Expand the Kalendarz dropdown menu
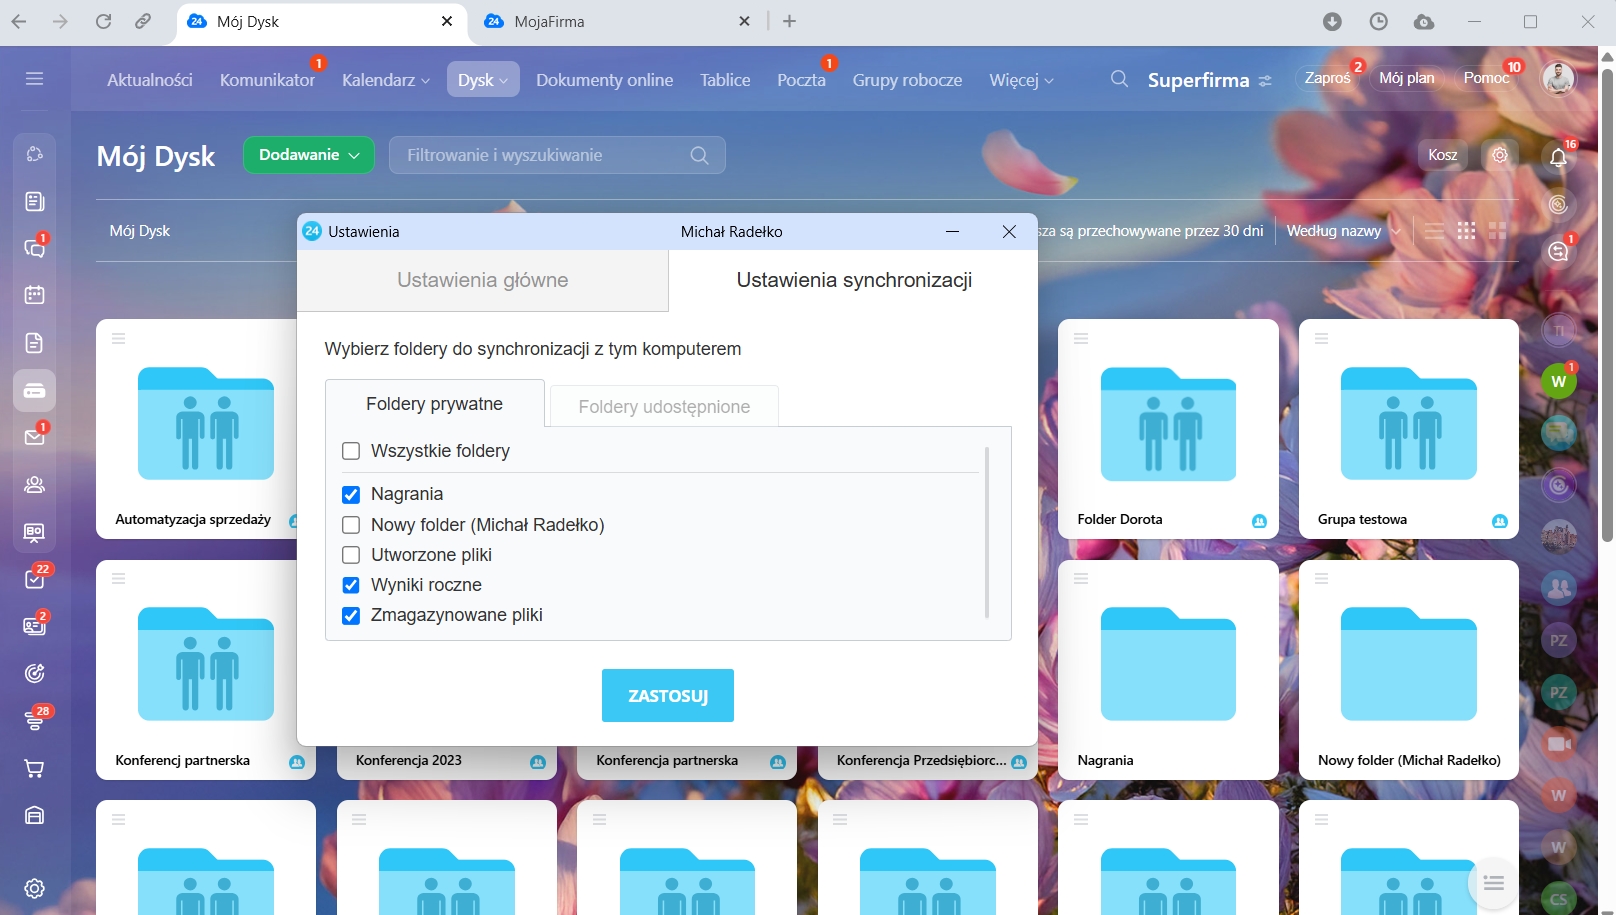The width and height of the screenshot is (1616, 915). (x=386, y=80)
